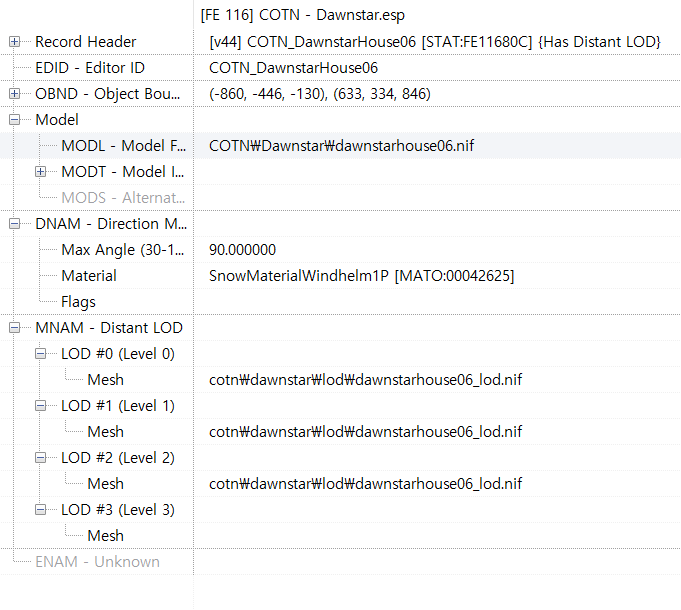Select the grayed-out MODS Alternate Textures row
The image size is (681, 610).
[122, 198]
